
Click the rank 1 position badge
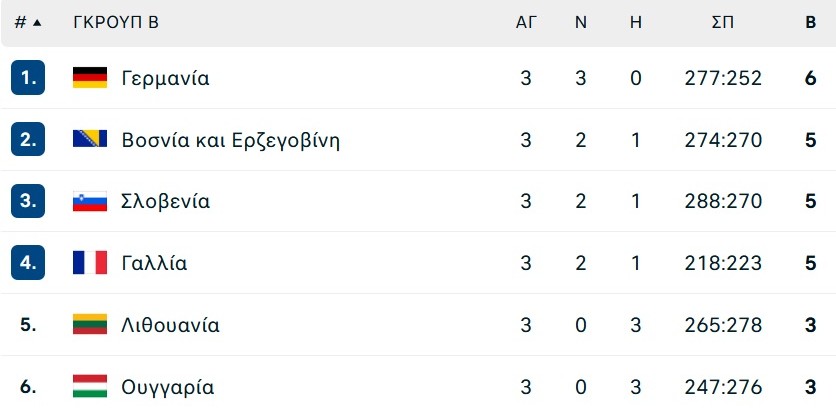[x=28, y=78]
